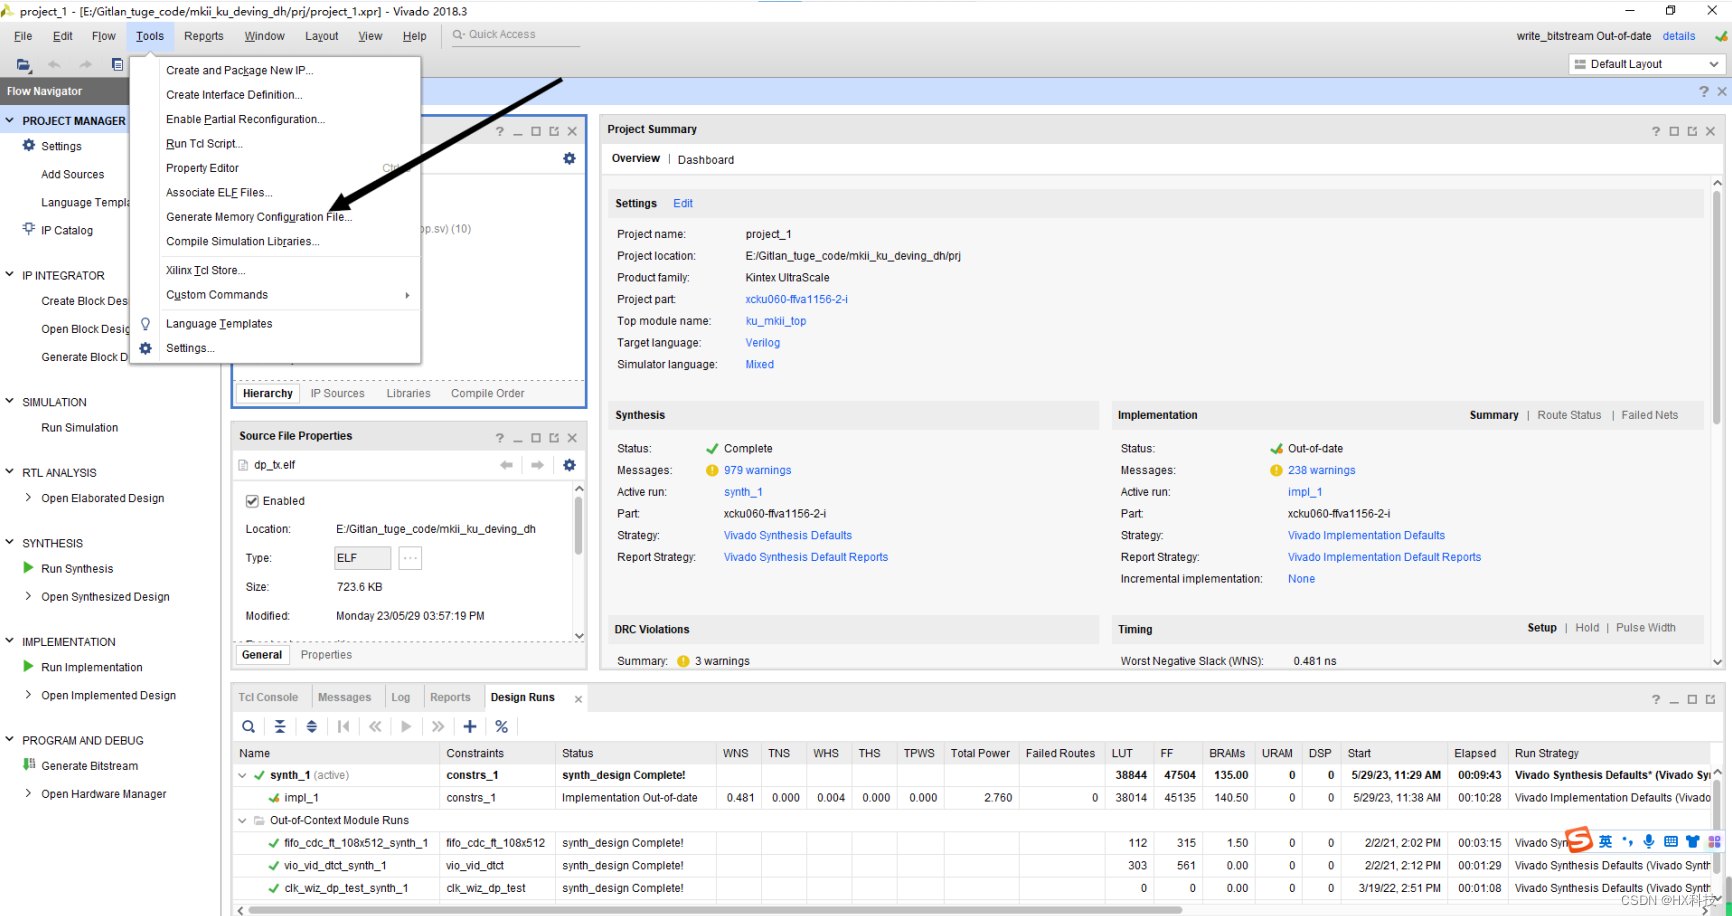Select Generate Memory Configuration File menu entry
The width and height of the screenshot is (1732, 916).
coord(259,217)
